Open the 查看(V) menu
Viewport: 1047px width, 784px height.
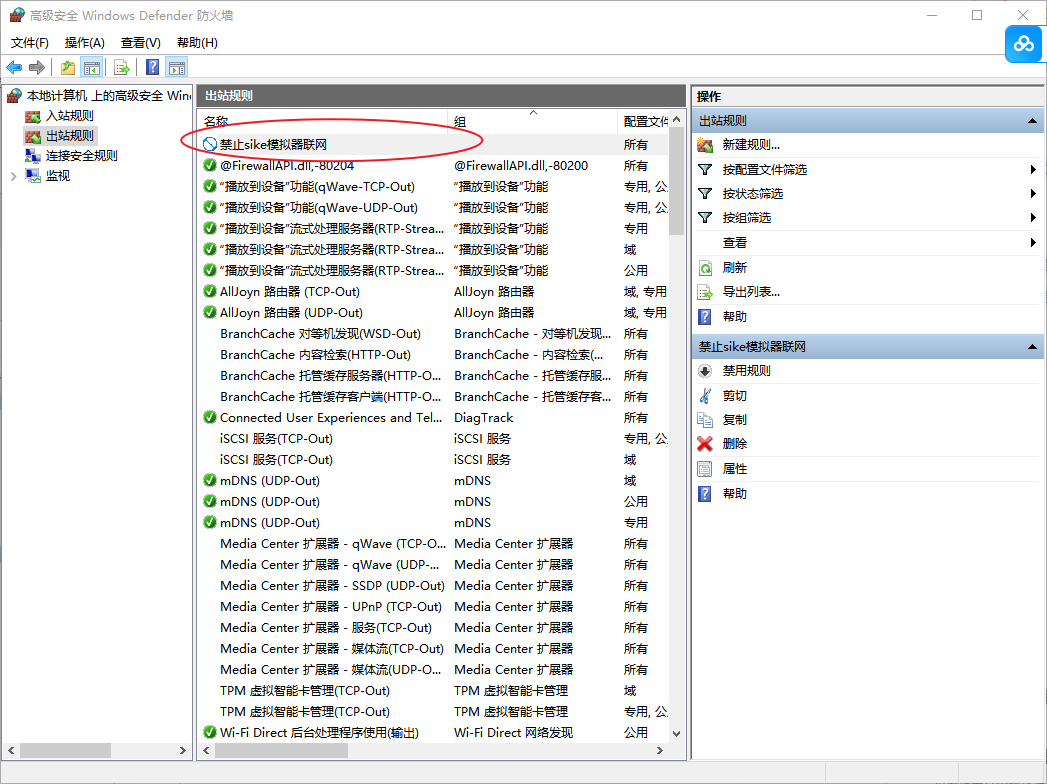[x=141, y=43]
